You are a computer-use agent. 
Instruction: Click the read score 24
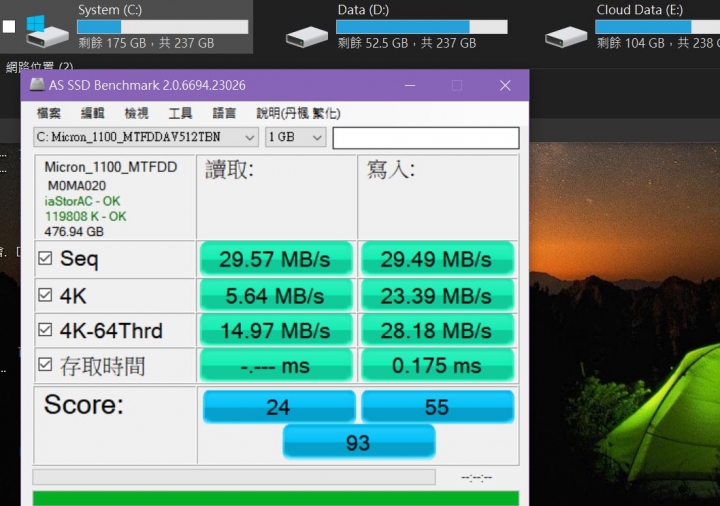(x=279, y=406)
